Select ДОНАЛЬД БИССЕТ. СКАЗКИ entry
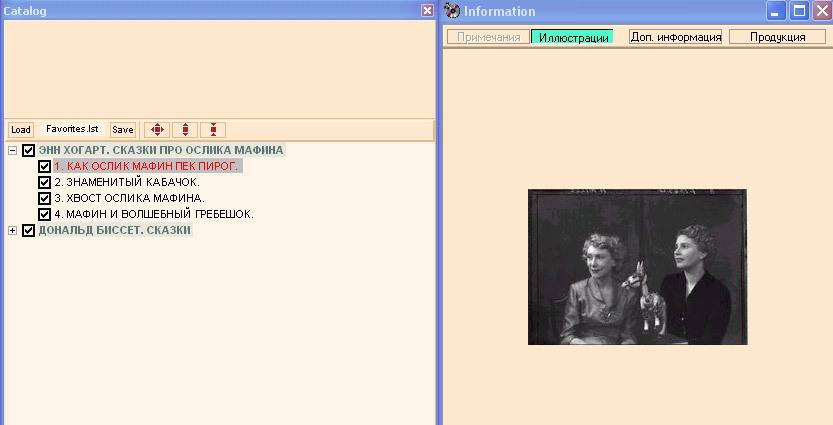Viewport: 833px width, 425px height. click(114, 230)
